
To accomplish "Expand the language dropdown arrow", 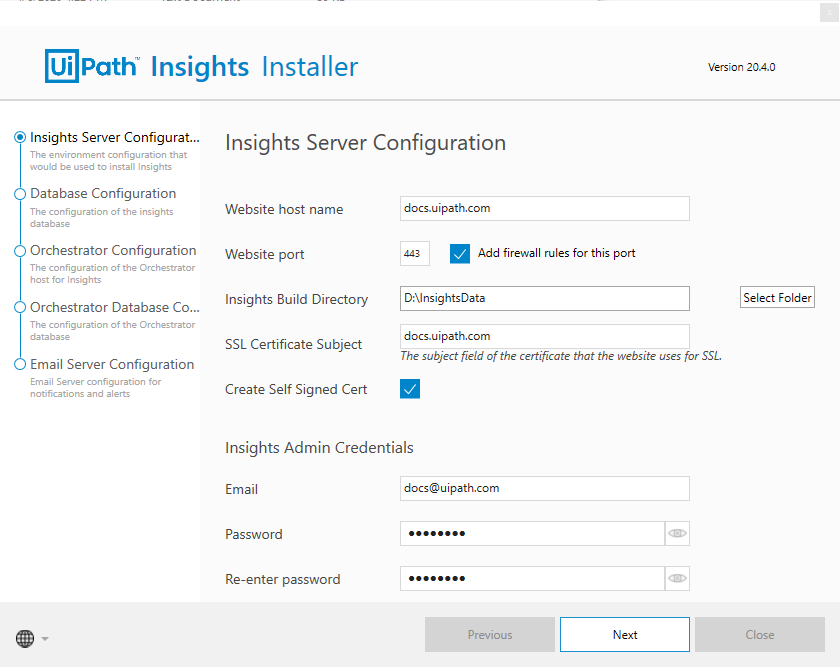I will pos(45,639).
